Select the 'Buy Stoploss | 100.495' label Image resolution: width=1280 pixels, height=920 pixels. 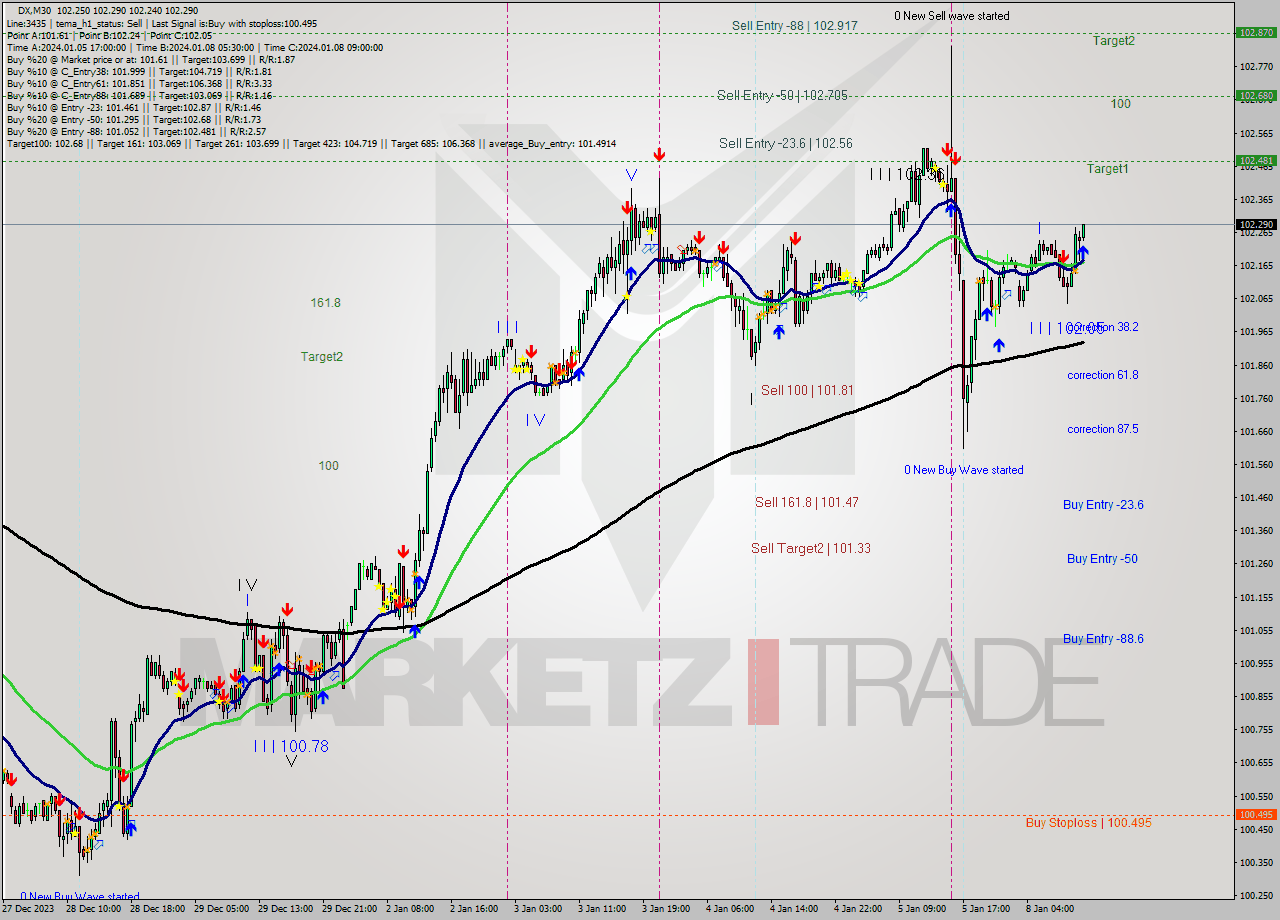pos(1089,823)
